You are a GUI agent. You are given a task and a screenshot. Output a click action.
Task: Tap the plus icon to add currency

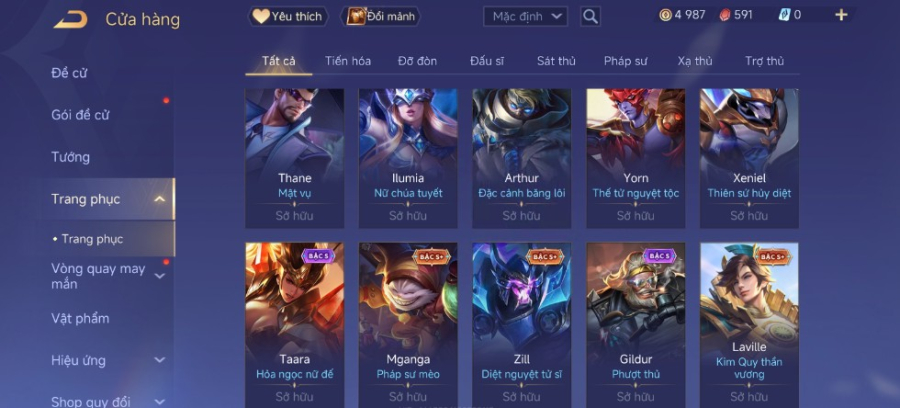click(x=841, y=15)
